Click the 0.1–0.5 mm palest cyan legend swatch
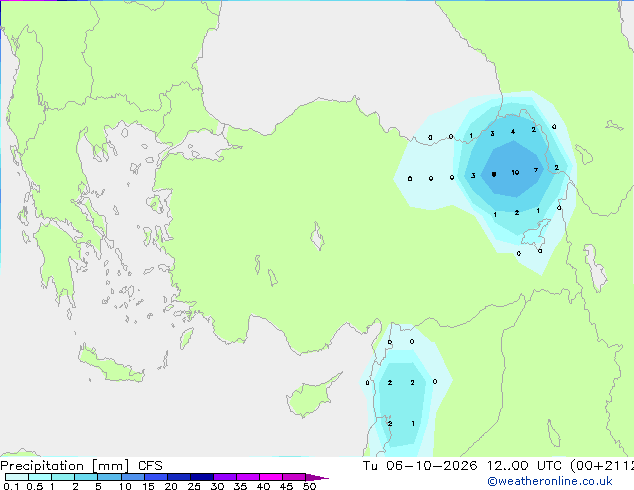This screenshot has width=634, height=490. pyautogui.click(x=17, y=477)
